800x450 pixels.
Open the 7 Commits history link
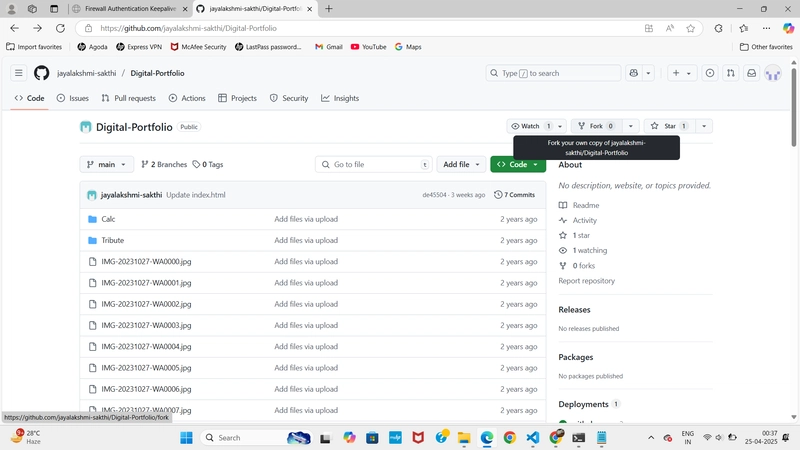pyautogui.click(x=514, y=195)
